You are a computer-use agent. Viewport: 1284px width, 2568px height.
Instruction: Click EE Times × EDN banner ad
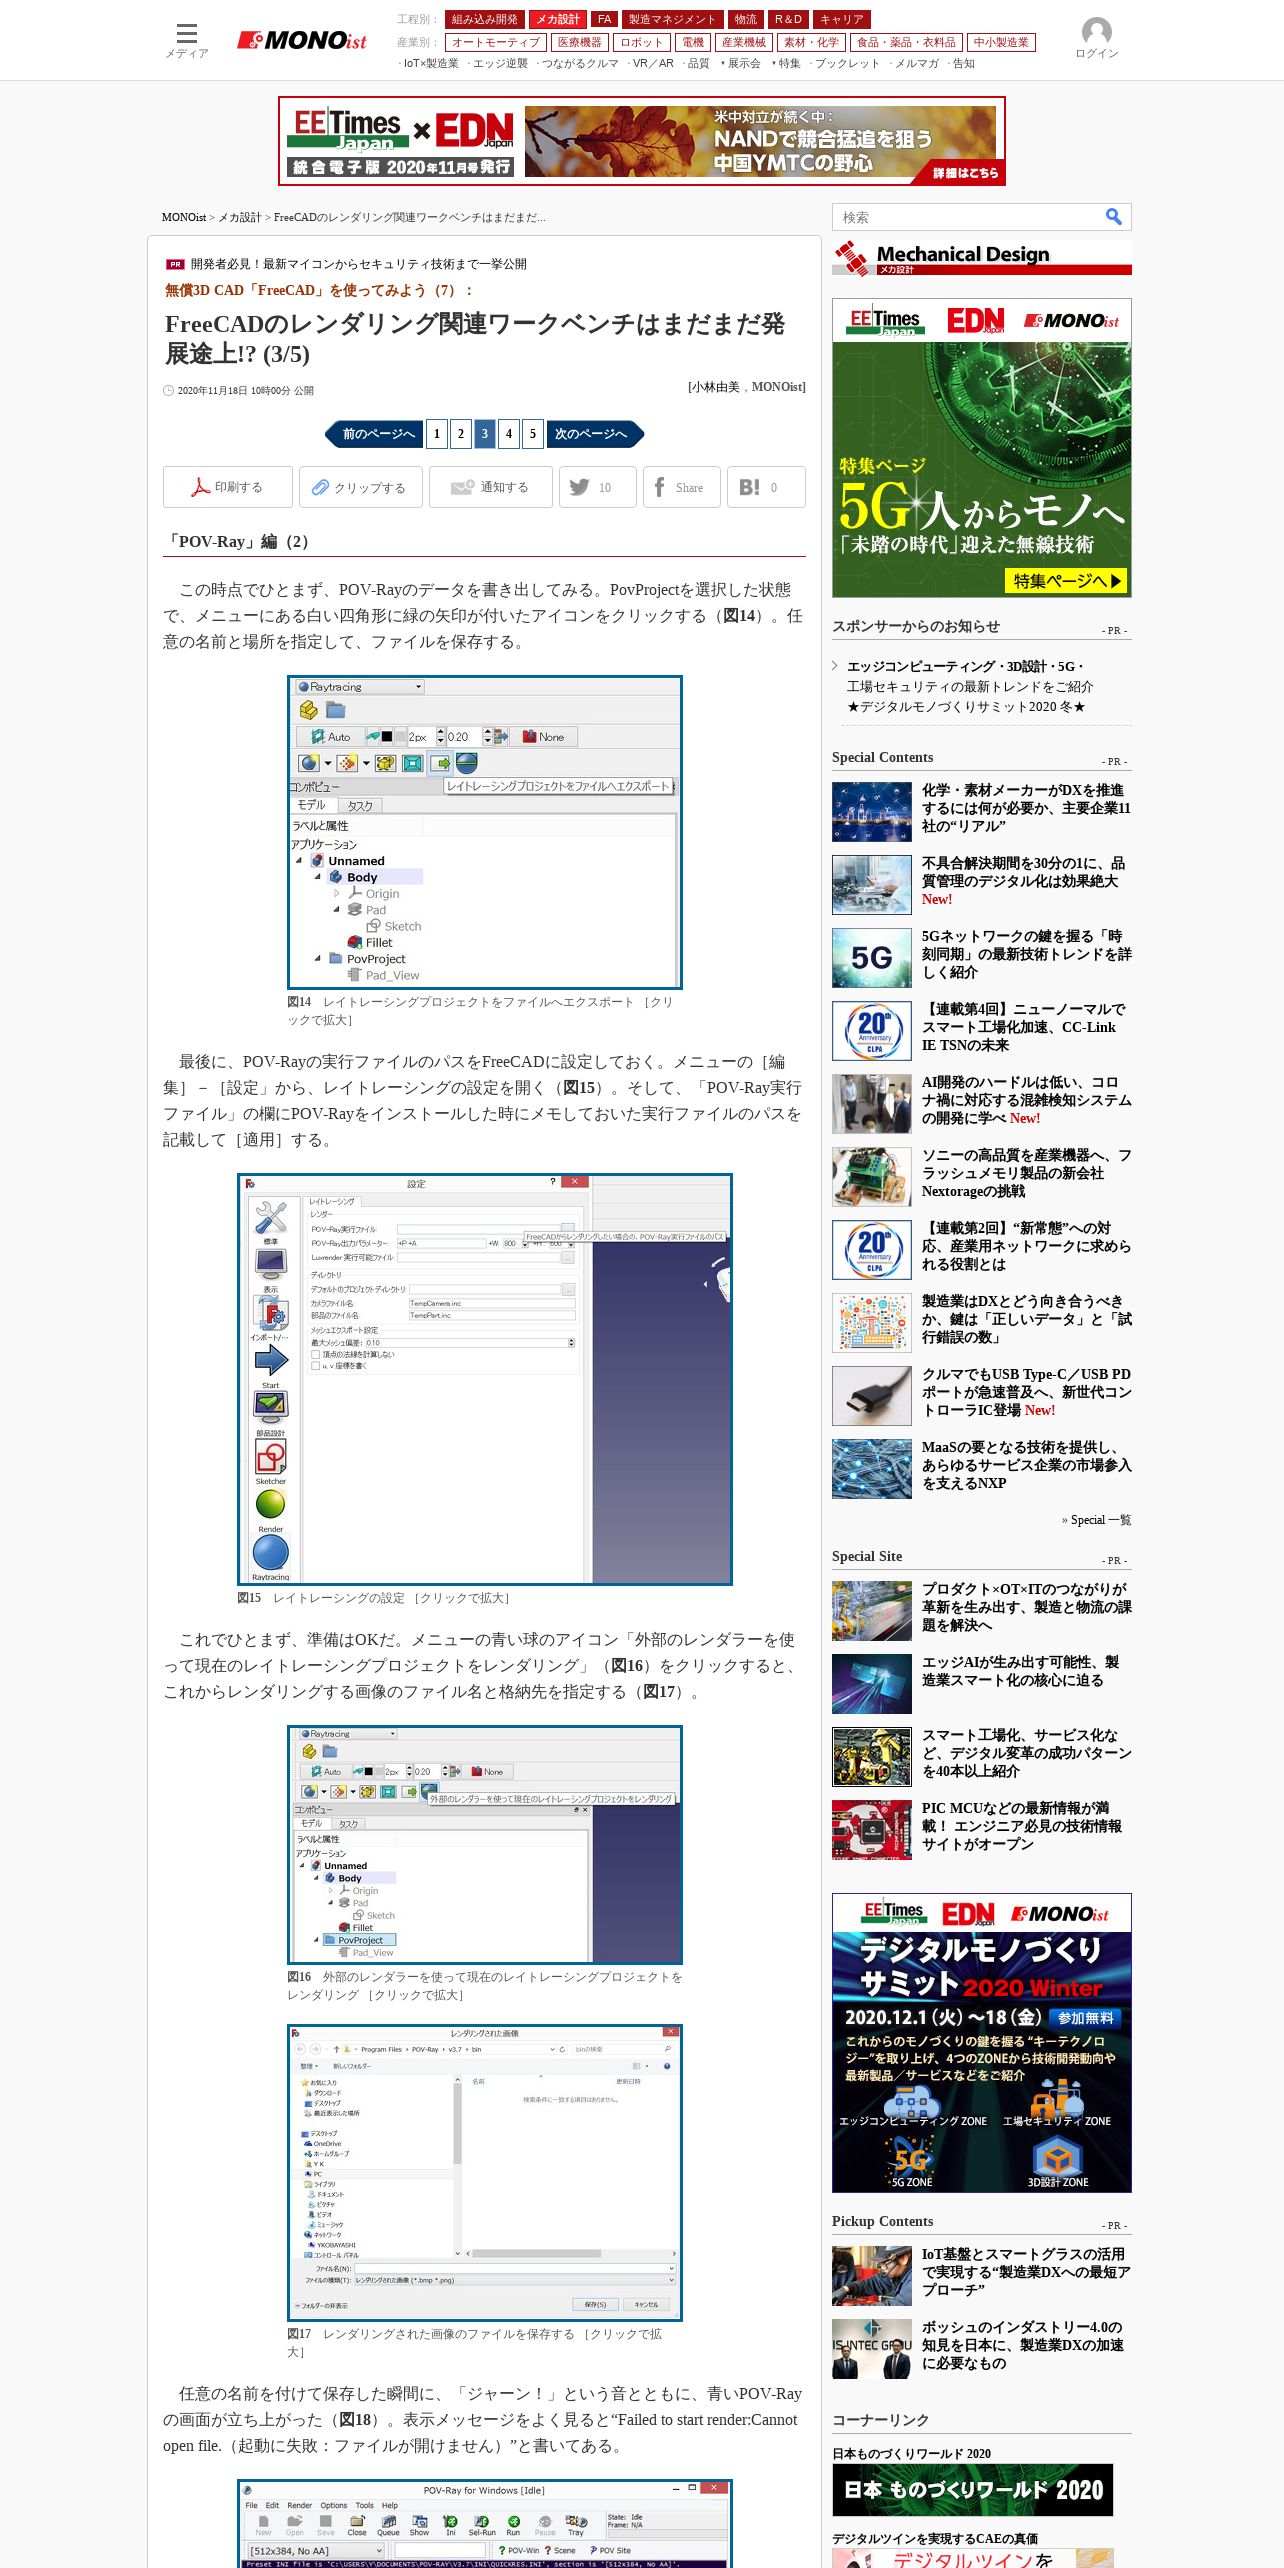(x=642, y=141)
